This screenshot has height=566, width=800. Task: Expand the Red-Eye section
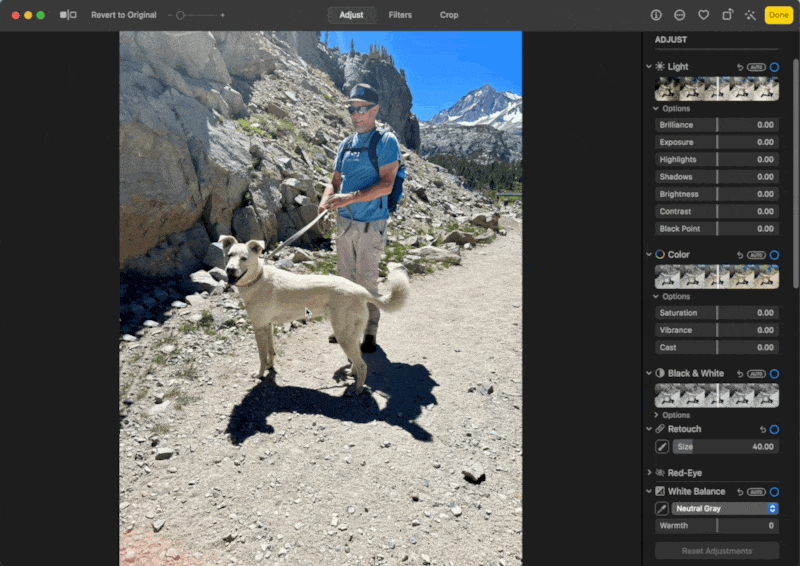tap(649, 472)
